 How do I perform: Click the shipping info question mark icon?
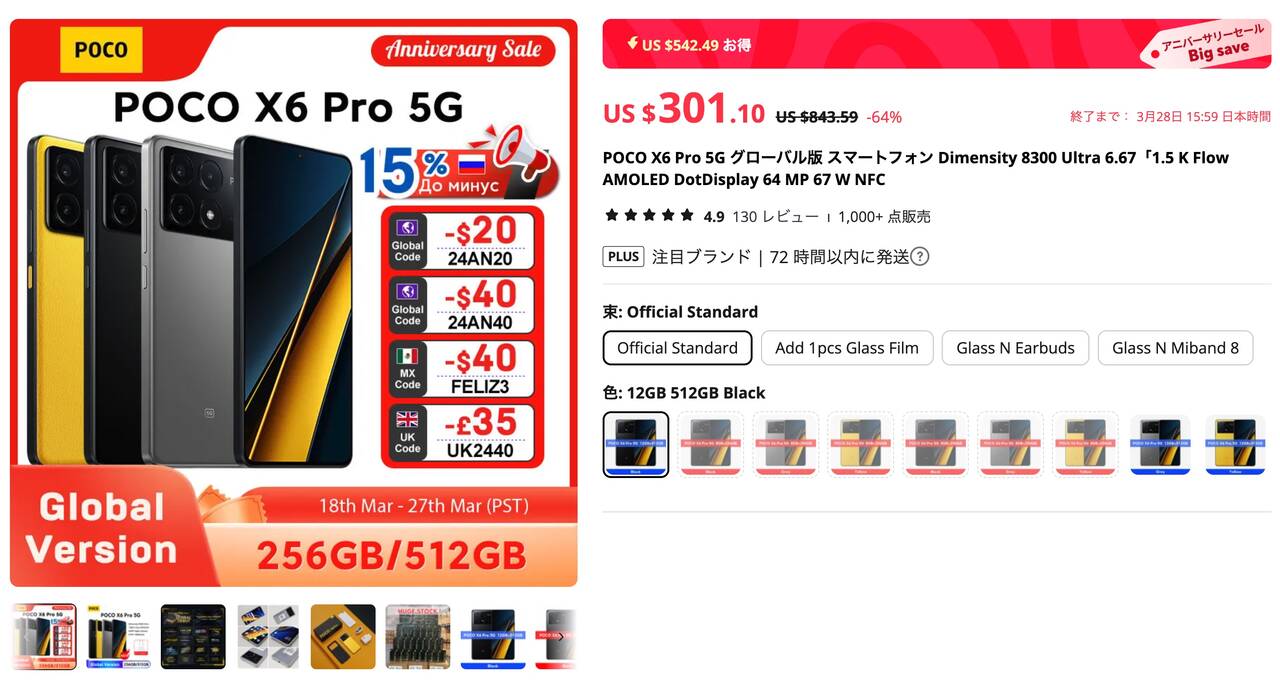pyautogui.click(x=919, y=256)
